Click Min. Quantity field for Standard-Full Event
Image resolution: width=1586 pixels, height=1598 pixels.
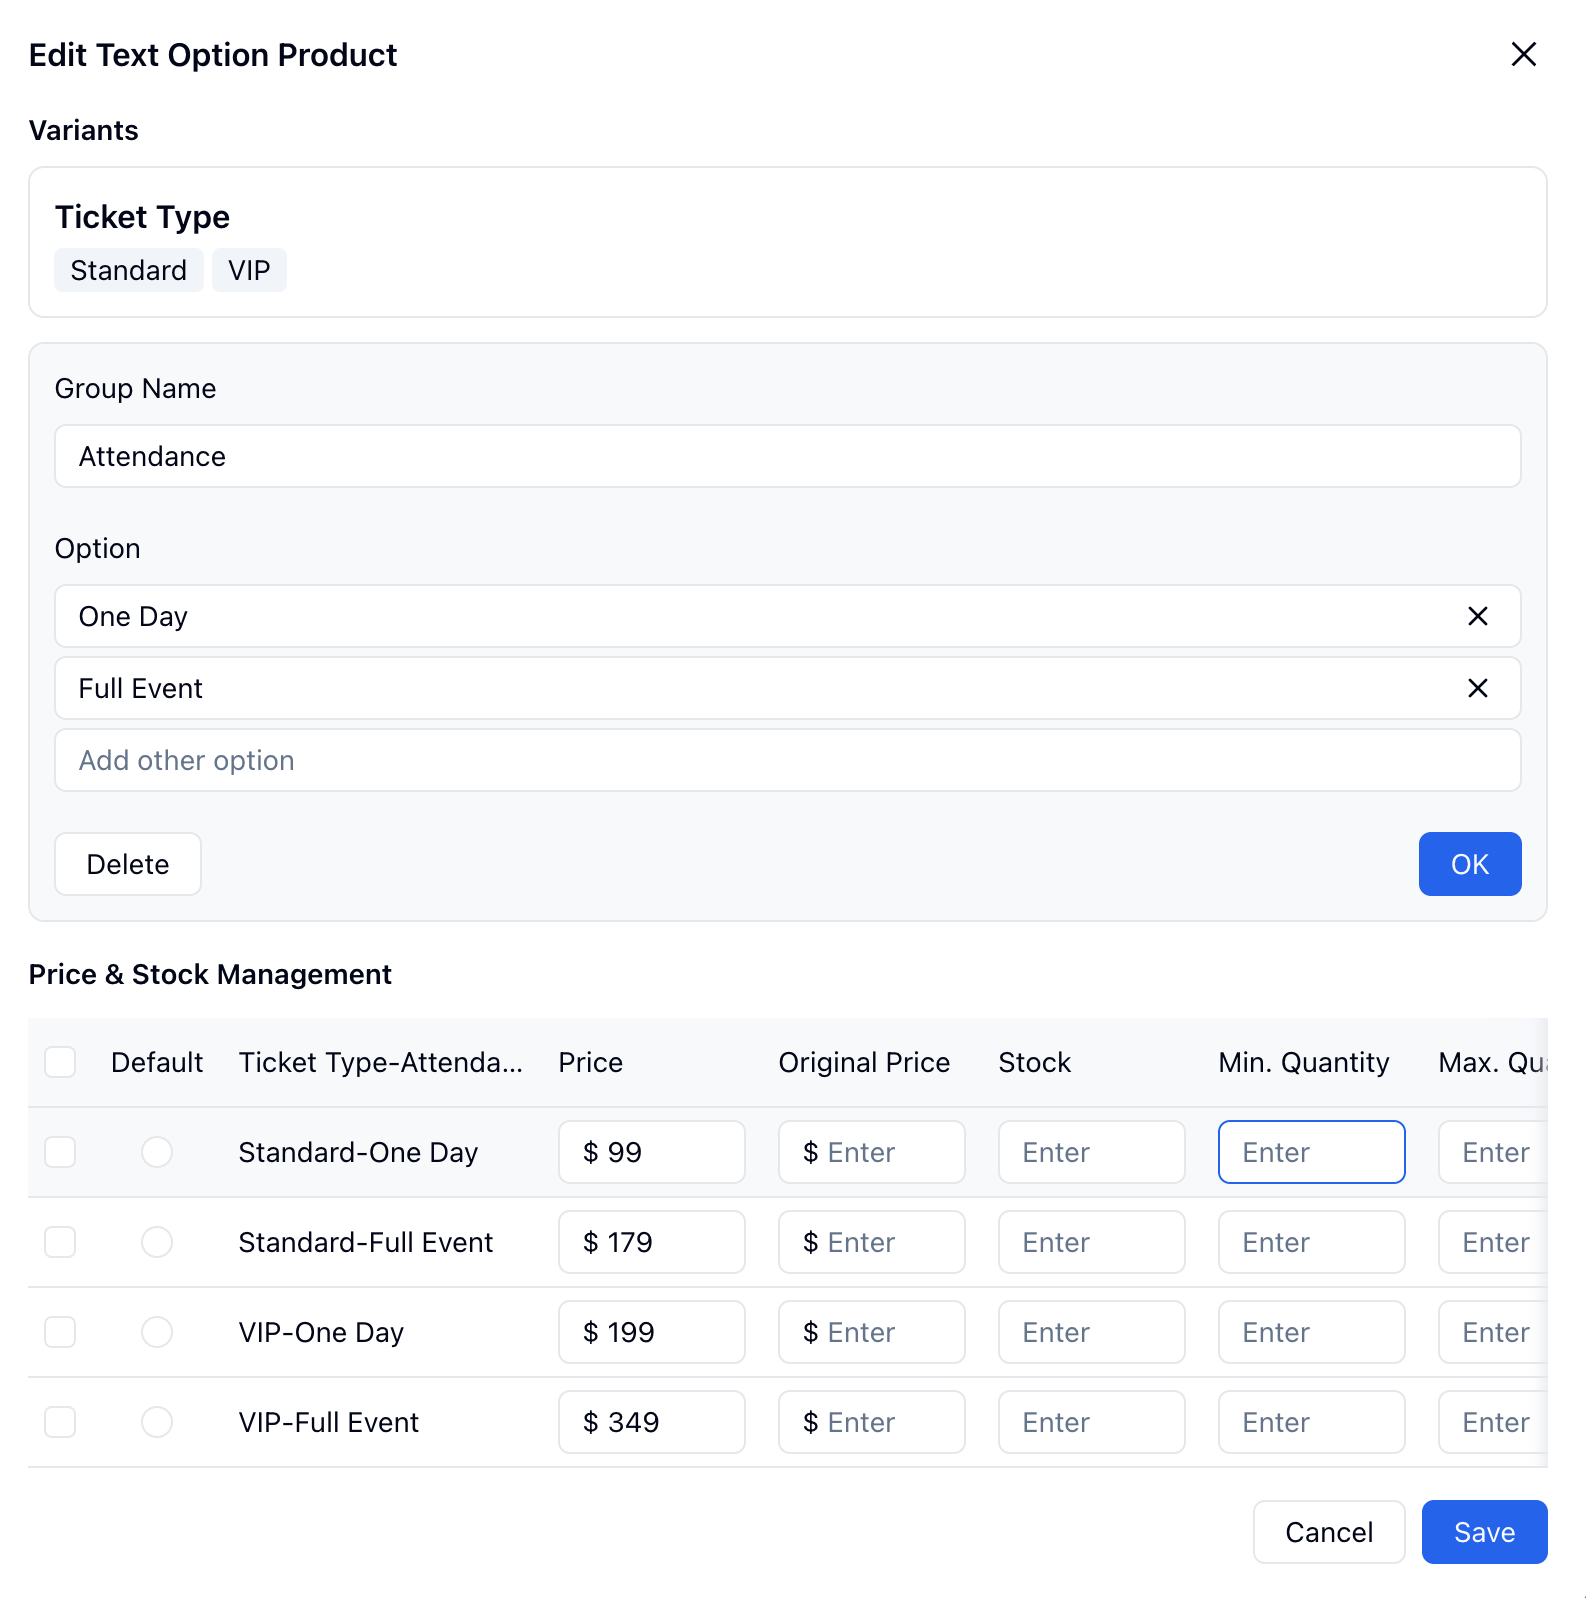[x=1312, y=1242]
